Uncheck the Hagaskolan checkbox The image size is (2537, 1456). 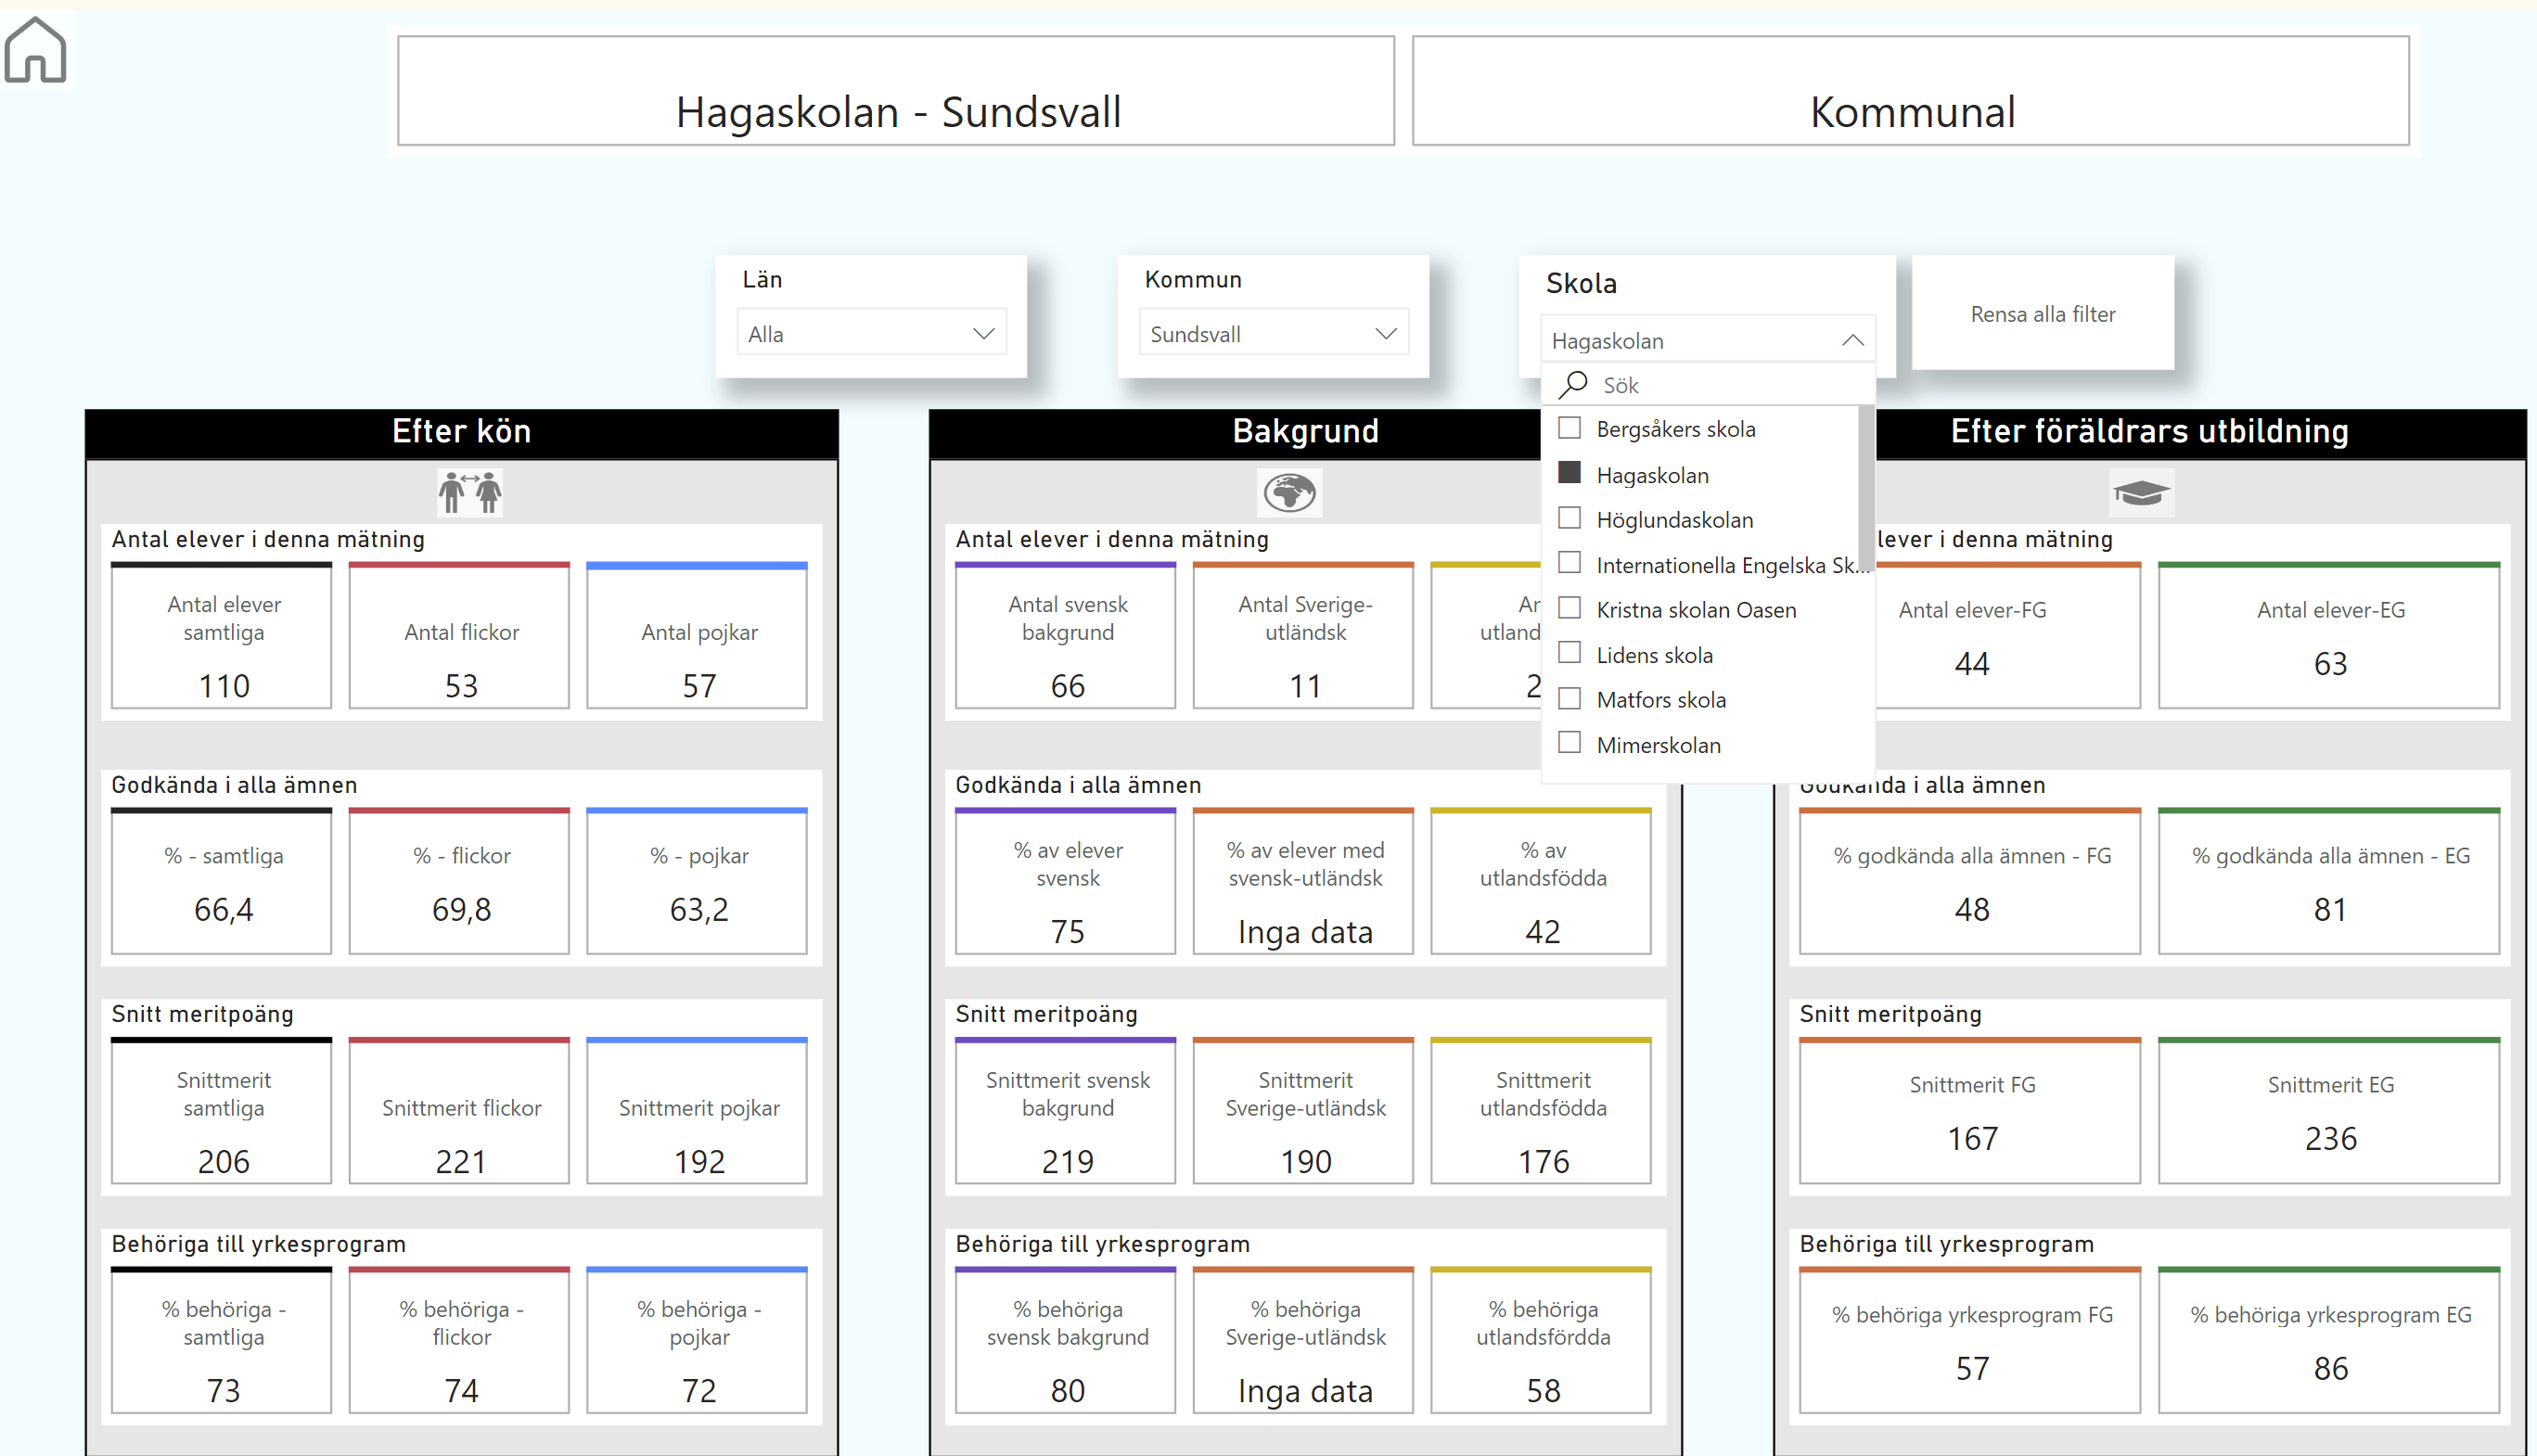(1570, 473)
